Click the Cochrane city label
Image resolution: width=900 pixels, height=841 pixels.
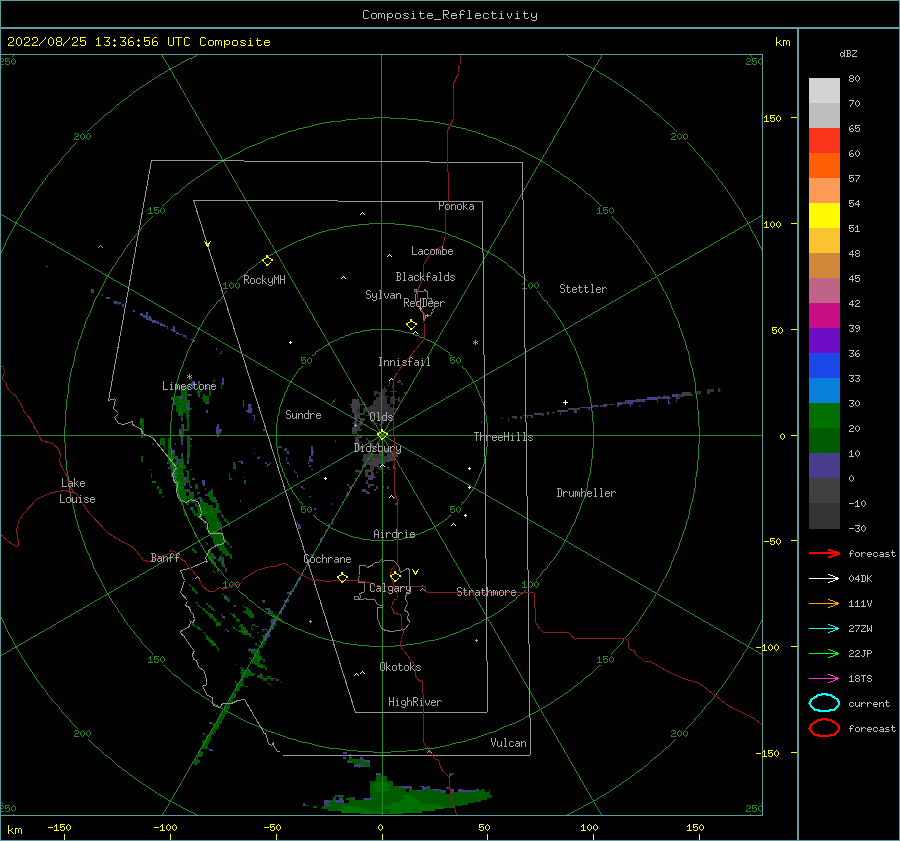[327, 559]
